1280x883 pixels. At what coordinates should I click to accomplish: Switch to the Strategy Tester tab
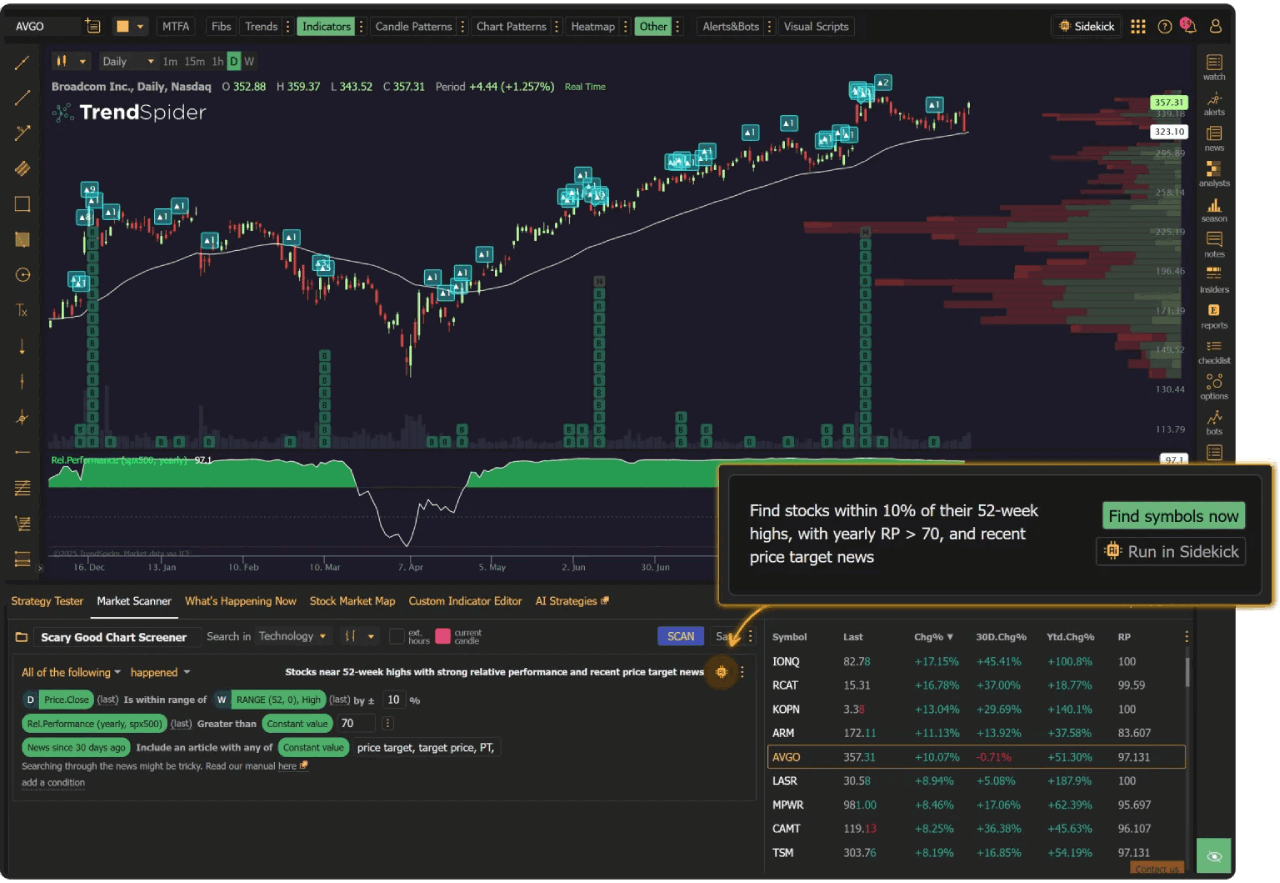pos(47,601)
